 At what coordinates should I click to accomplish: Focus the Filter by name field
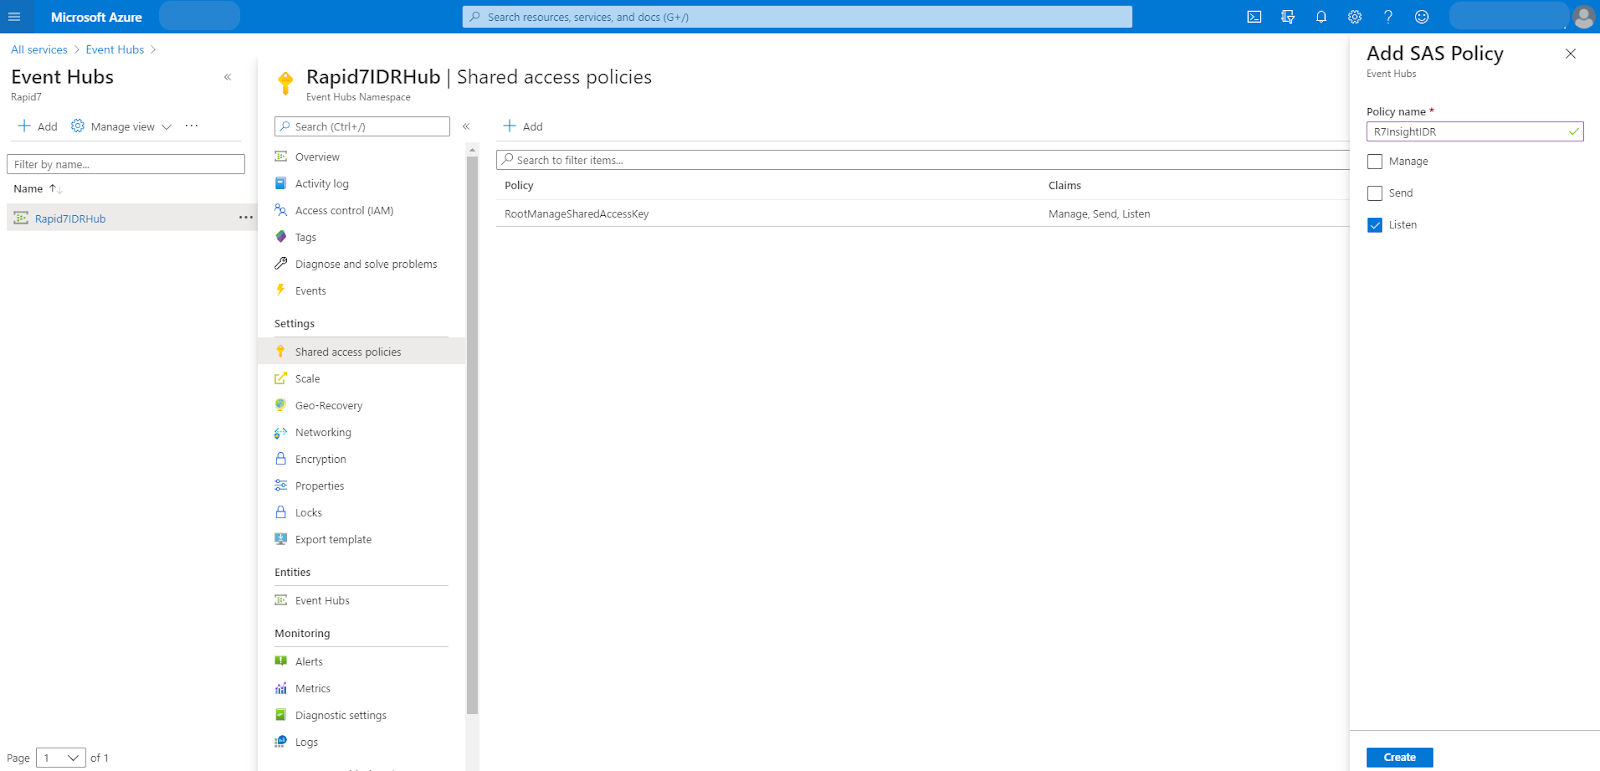pos(126,164)
